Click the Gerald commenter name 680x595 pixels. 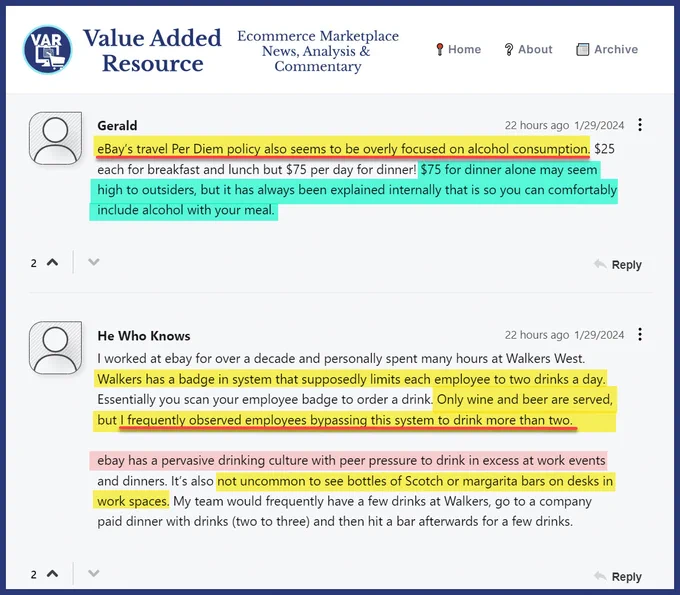pyautogui.click(x=117, y=126)
